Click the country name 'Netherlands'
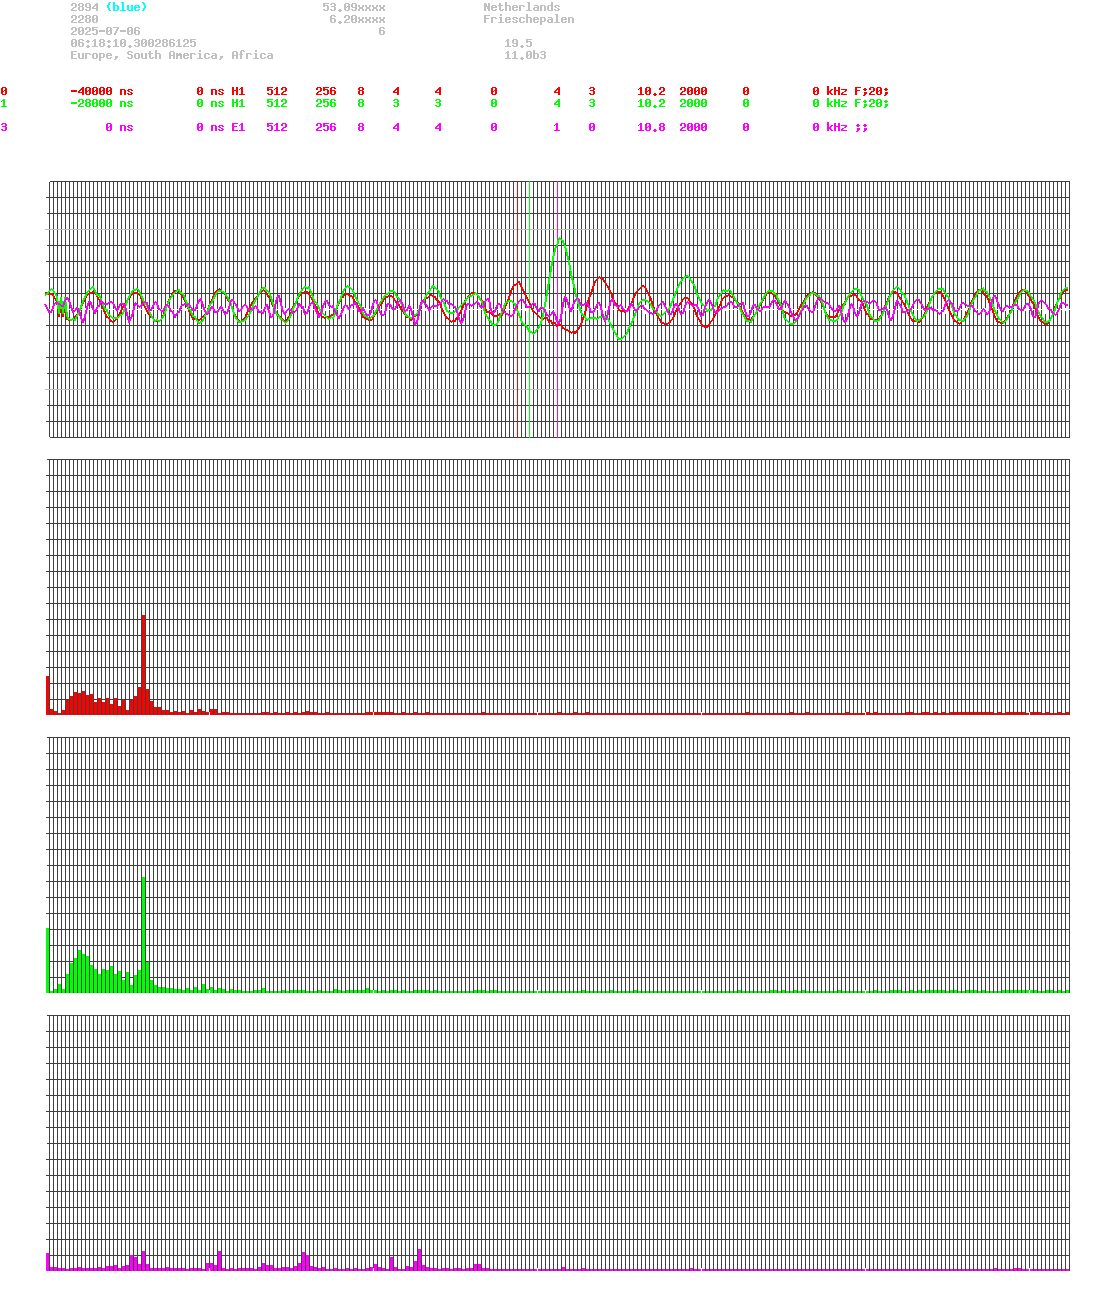Screen dimensions: 1095x1293 521,7
